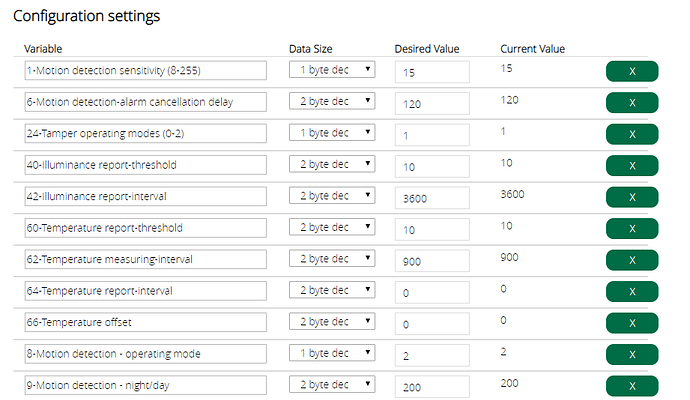Edit the variable name 9-Motion detection night/day
This screenshot has height=400, width=690.
click(x=146, y=385)
